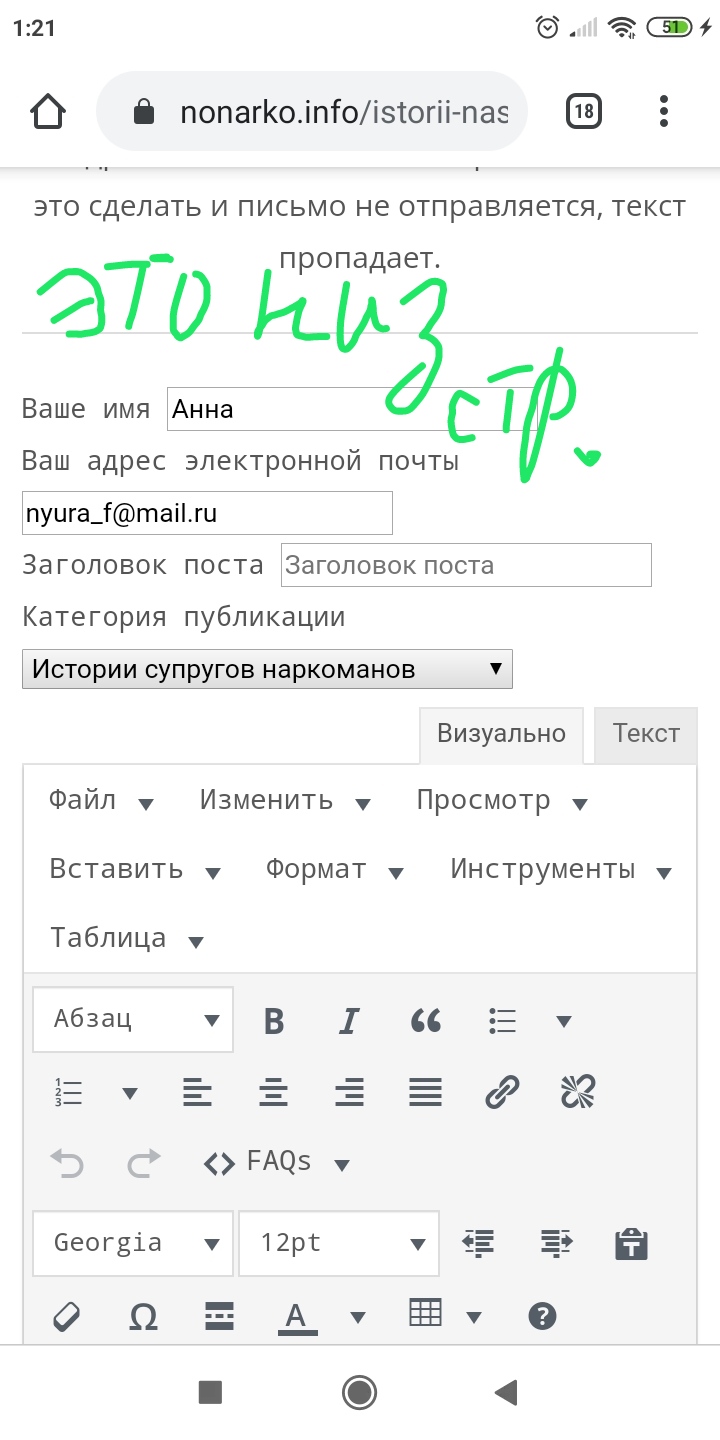Screen dimensions: 720x1440
Task: Click paste as text clipboard icon
Action: click(631, 1244)
